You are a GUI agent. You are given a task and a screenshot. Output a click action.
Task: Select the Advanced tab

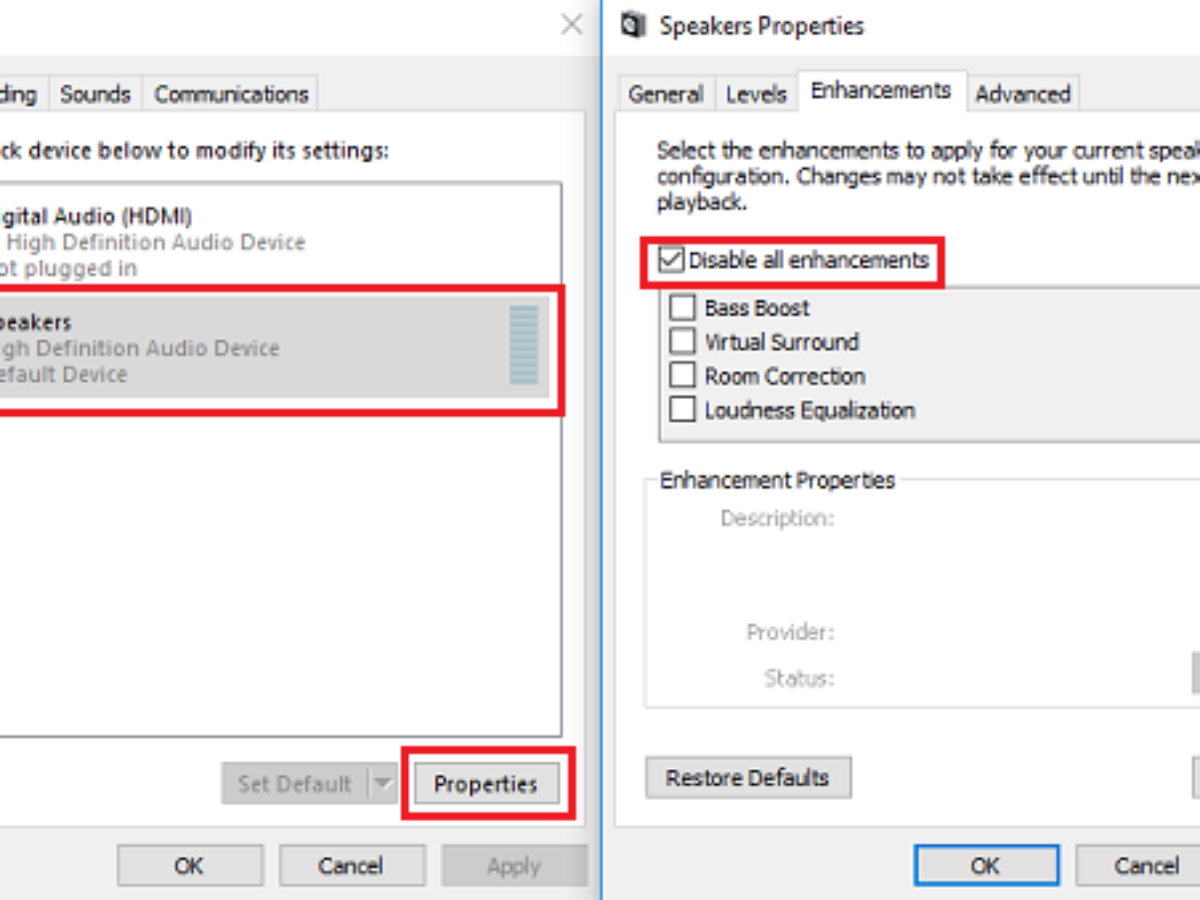click(1022, 94)
